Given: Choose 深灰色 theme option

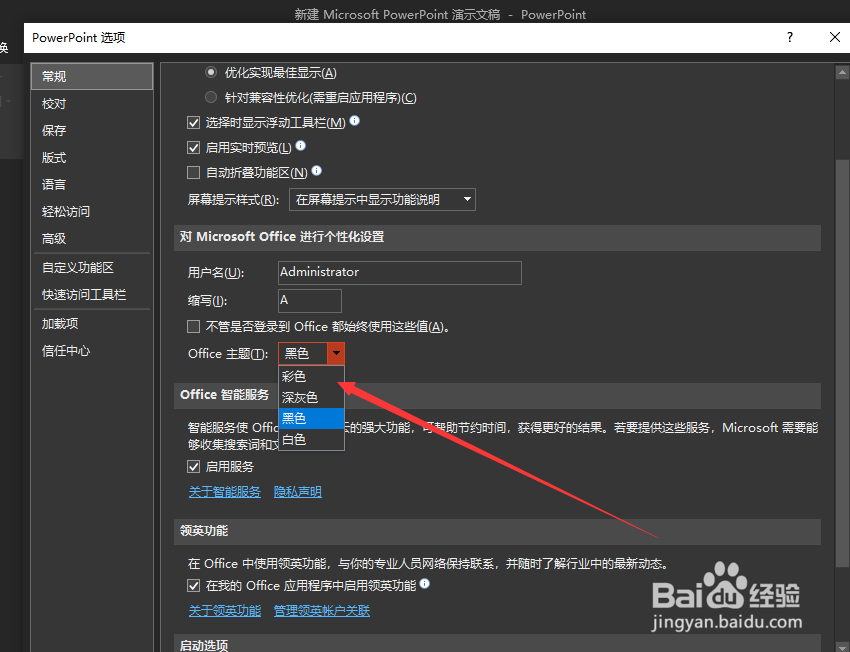Looking at the screenshot, I should [x=311, y=397].
